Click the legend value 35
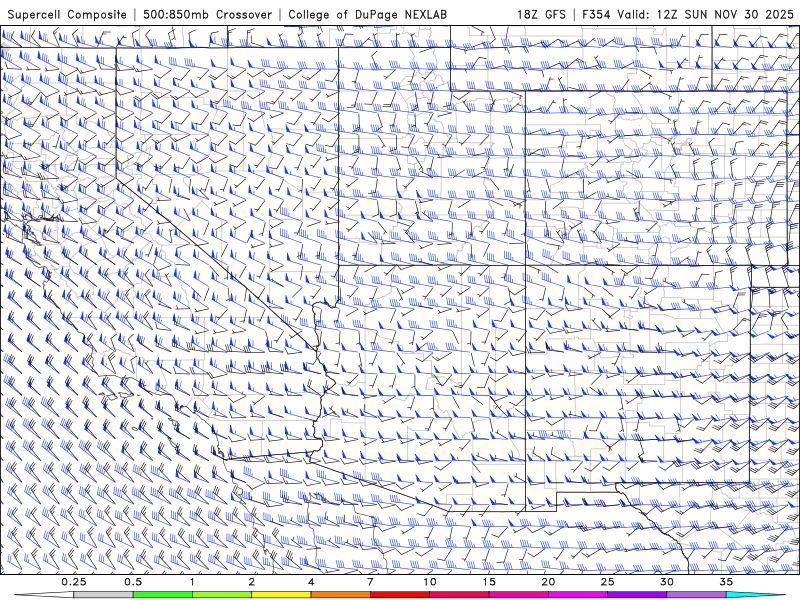800x600 pixels. [726, 582]
